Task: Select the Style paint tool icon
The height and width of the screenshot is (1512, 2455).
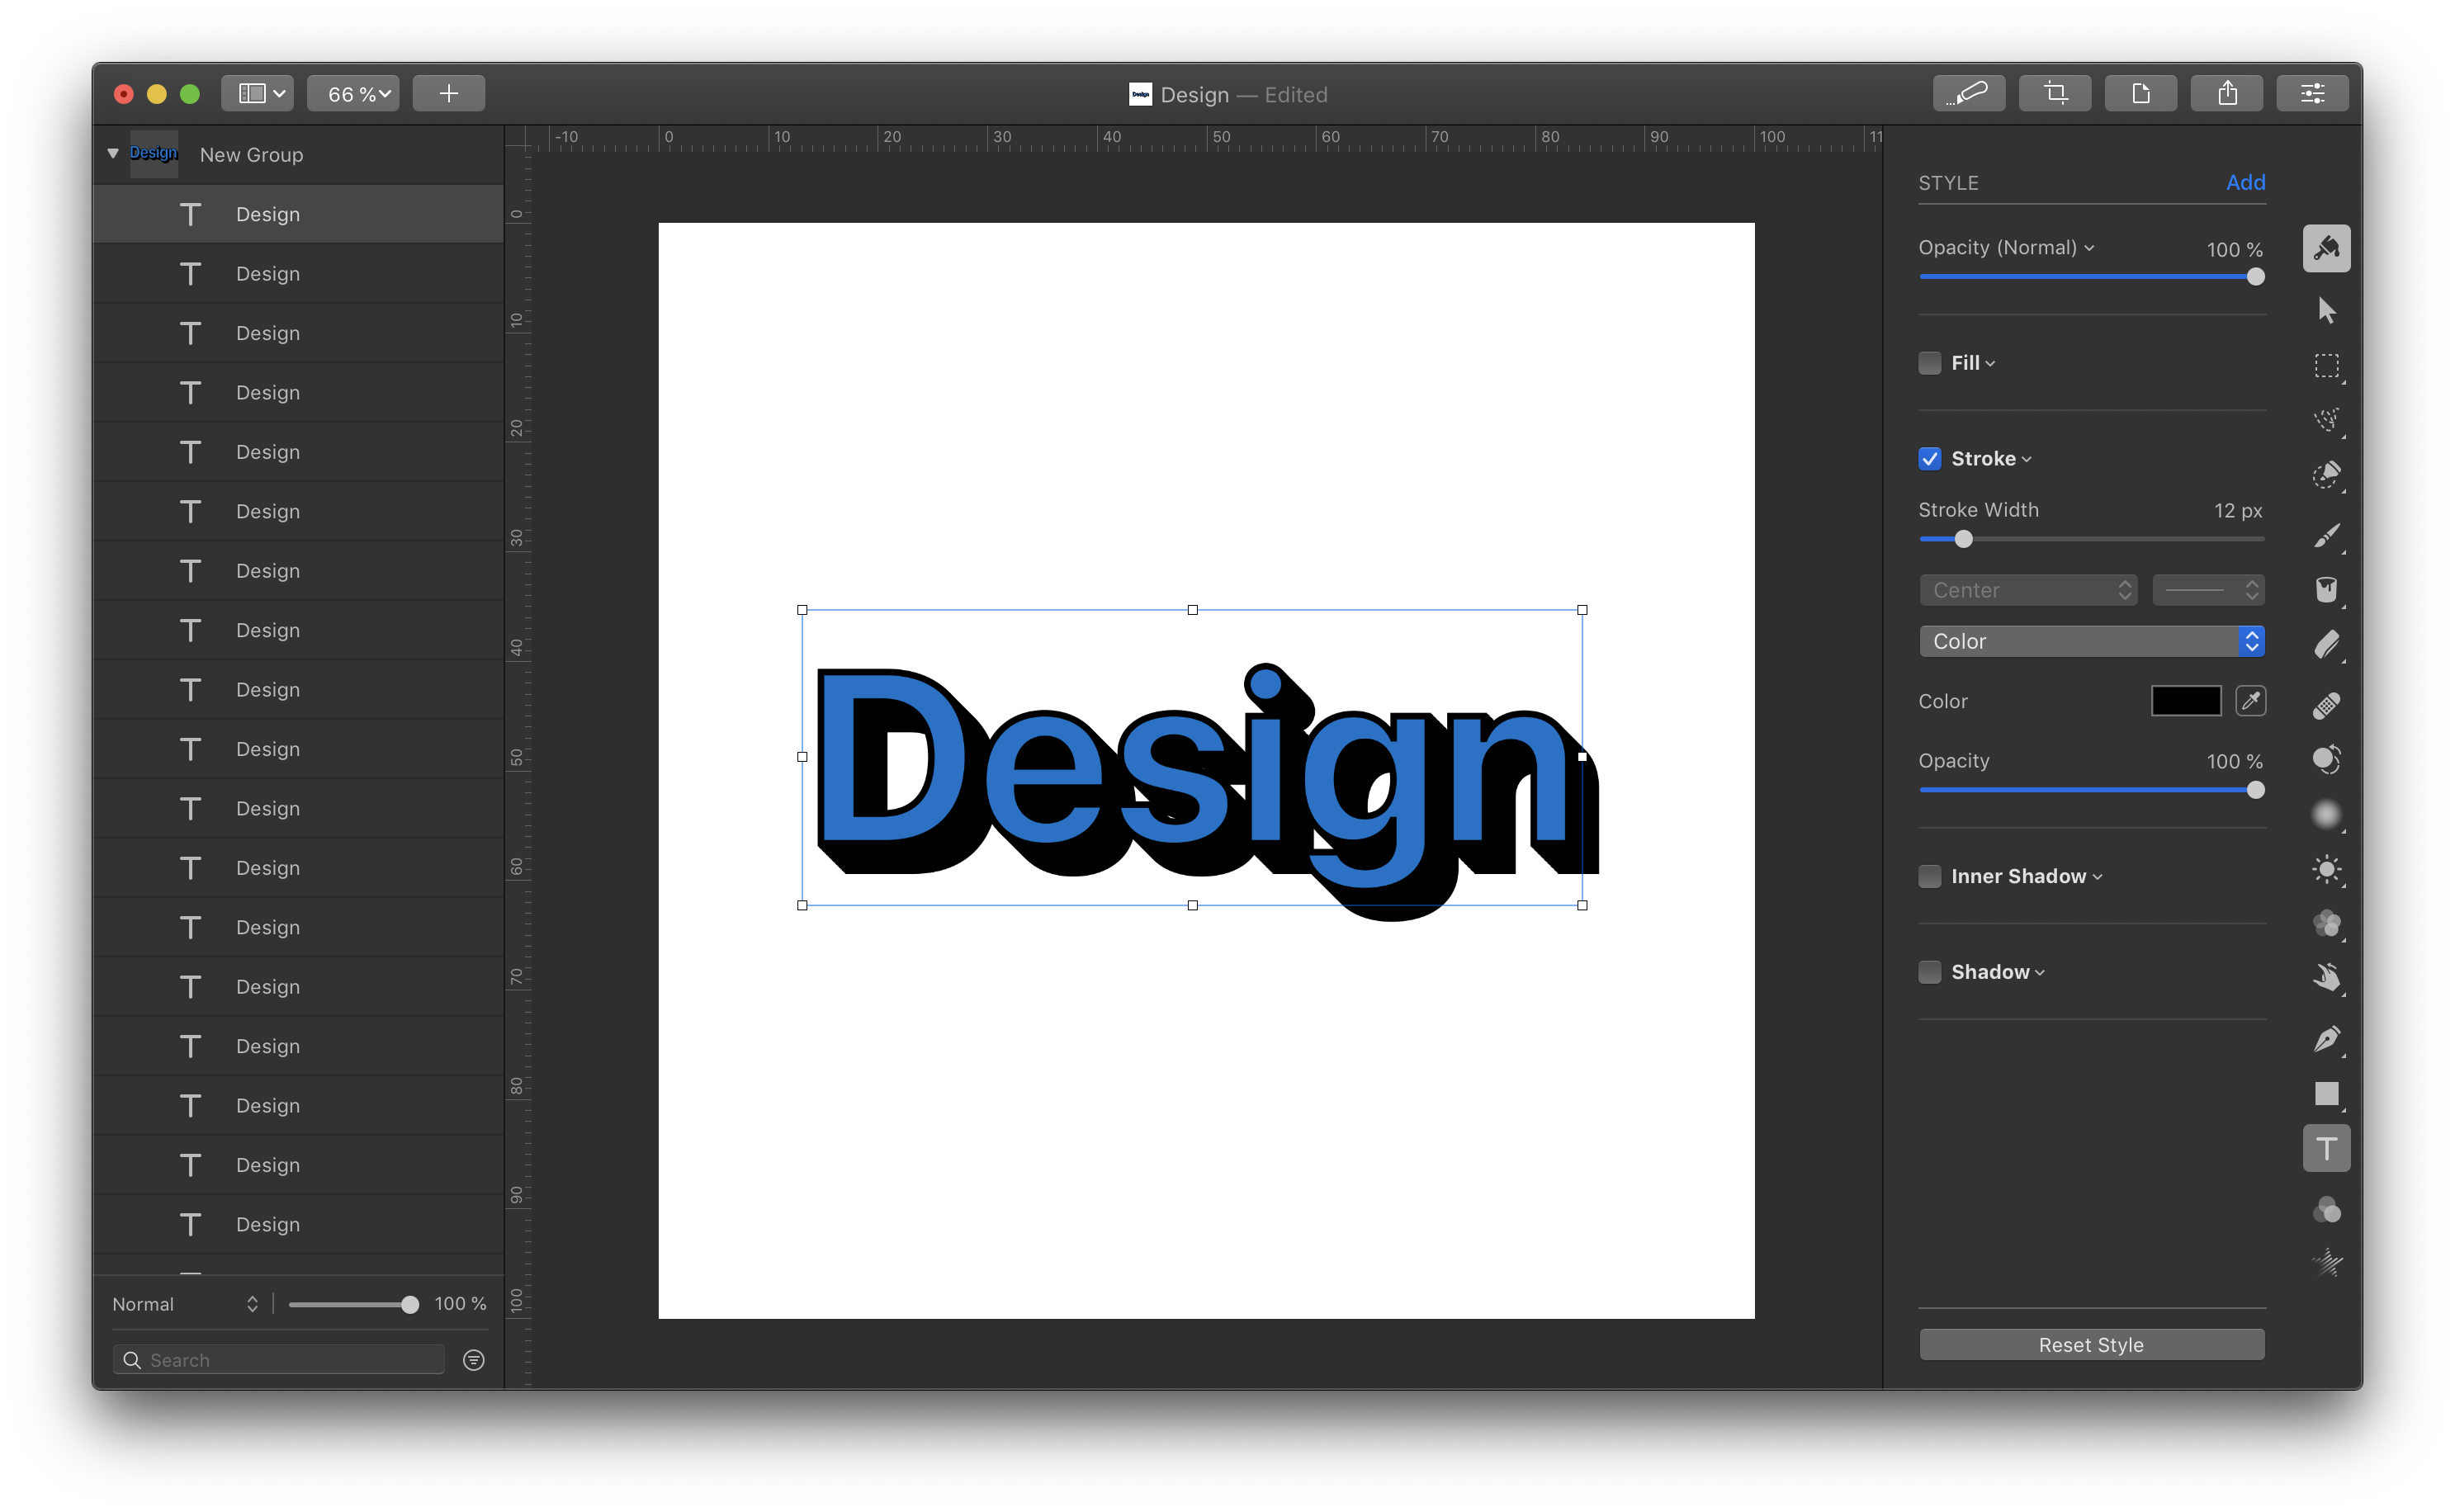Action: (x=2326, y=248)
